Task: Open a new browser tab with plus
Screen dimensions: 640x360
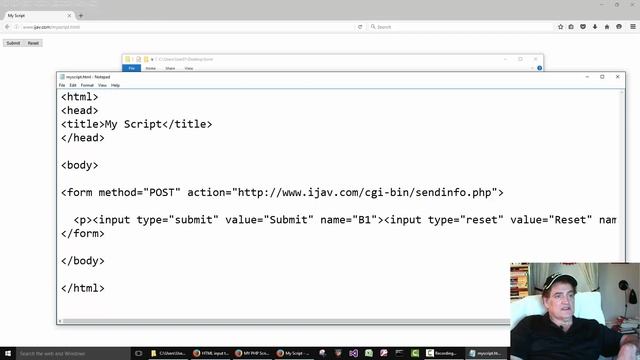Action: click(x=81, y=16)
